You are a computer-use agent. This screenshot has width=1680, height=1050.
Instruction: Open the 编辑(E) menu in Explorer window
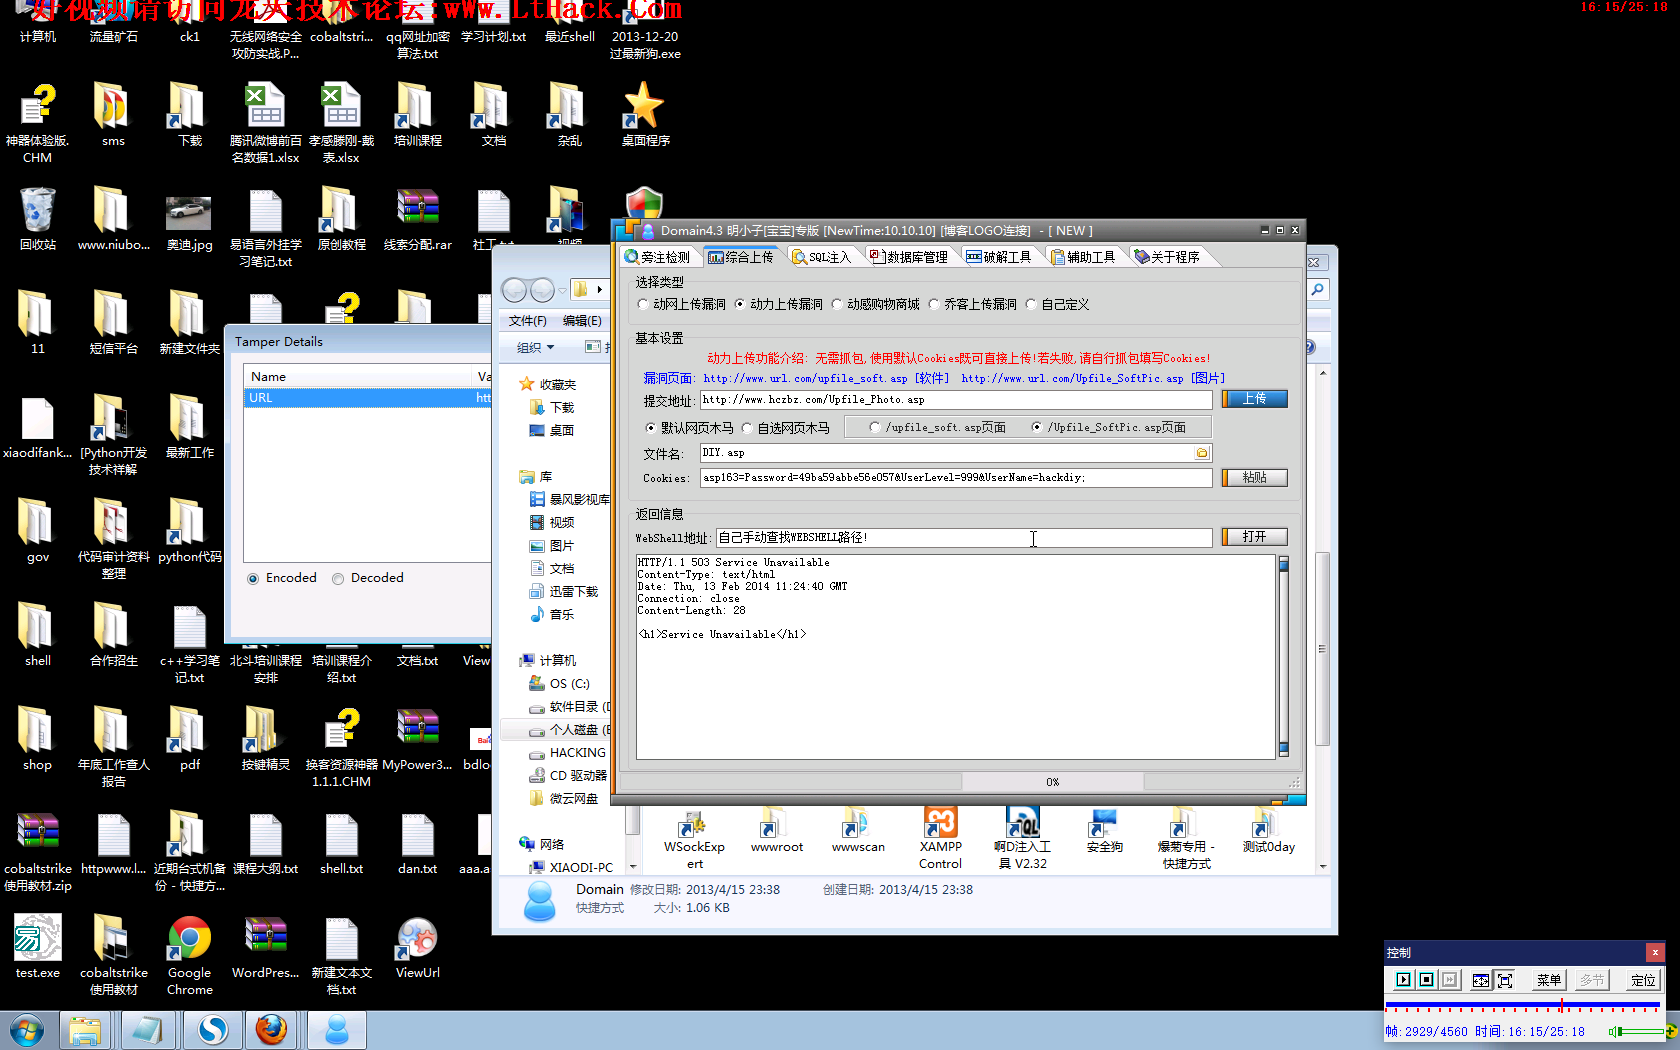(x=582, y=321)
